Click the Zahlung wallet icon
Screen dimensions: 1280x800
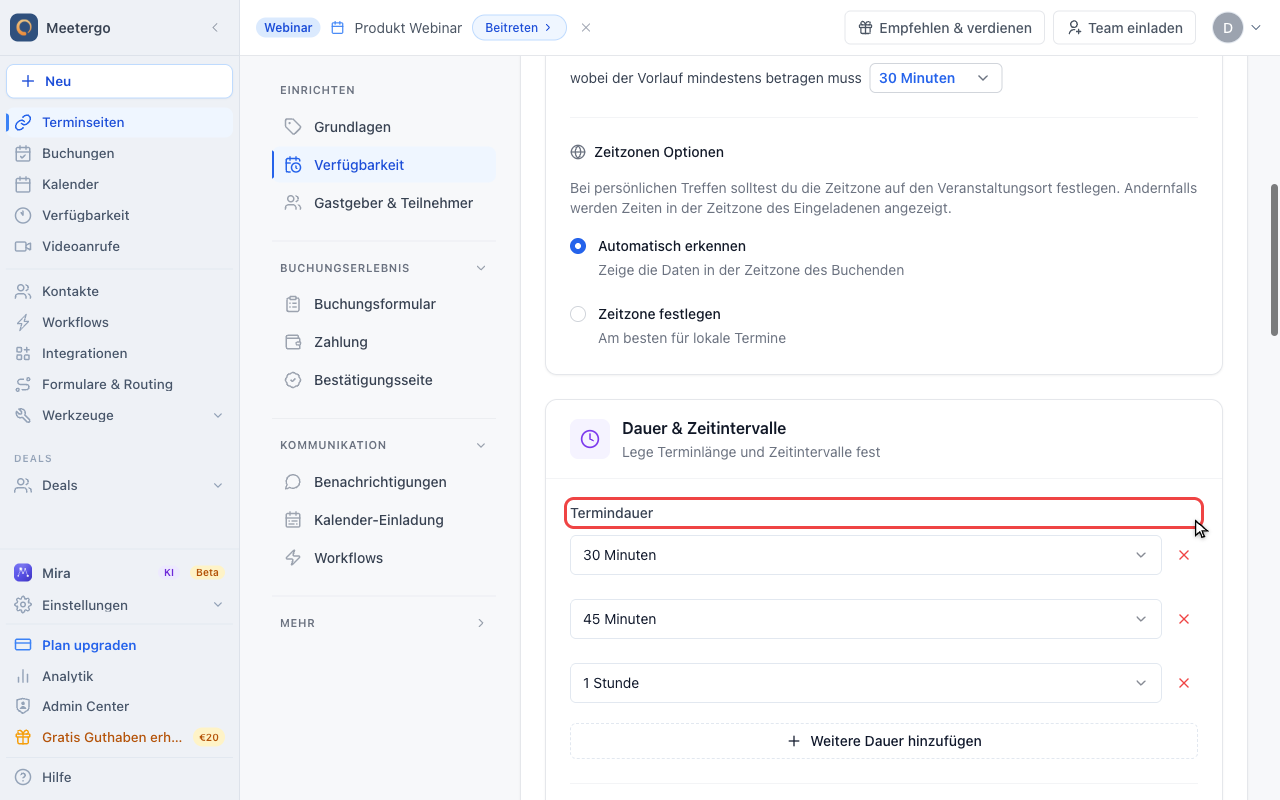tap(293, 342)
